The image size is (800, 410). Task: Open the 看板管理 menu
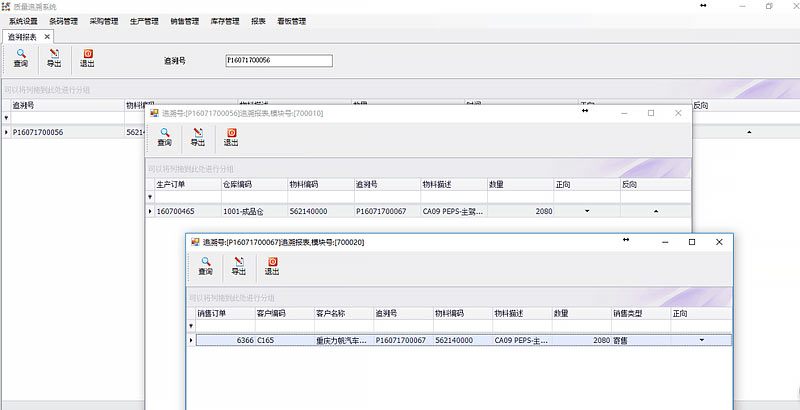pos(293,20)
